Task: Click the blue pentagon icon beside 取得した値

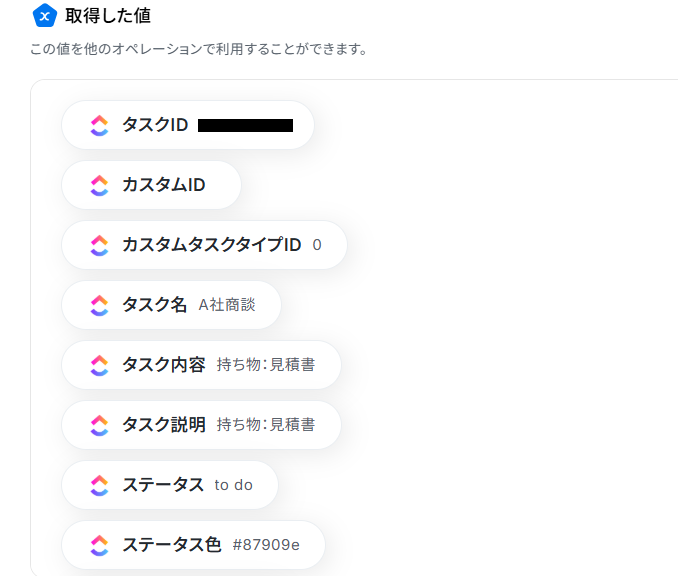Action: [44, 16]
